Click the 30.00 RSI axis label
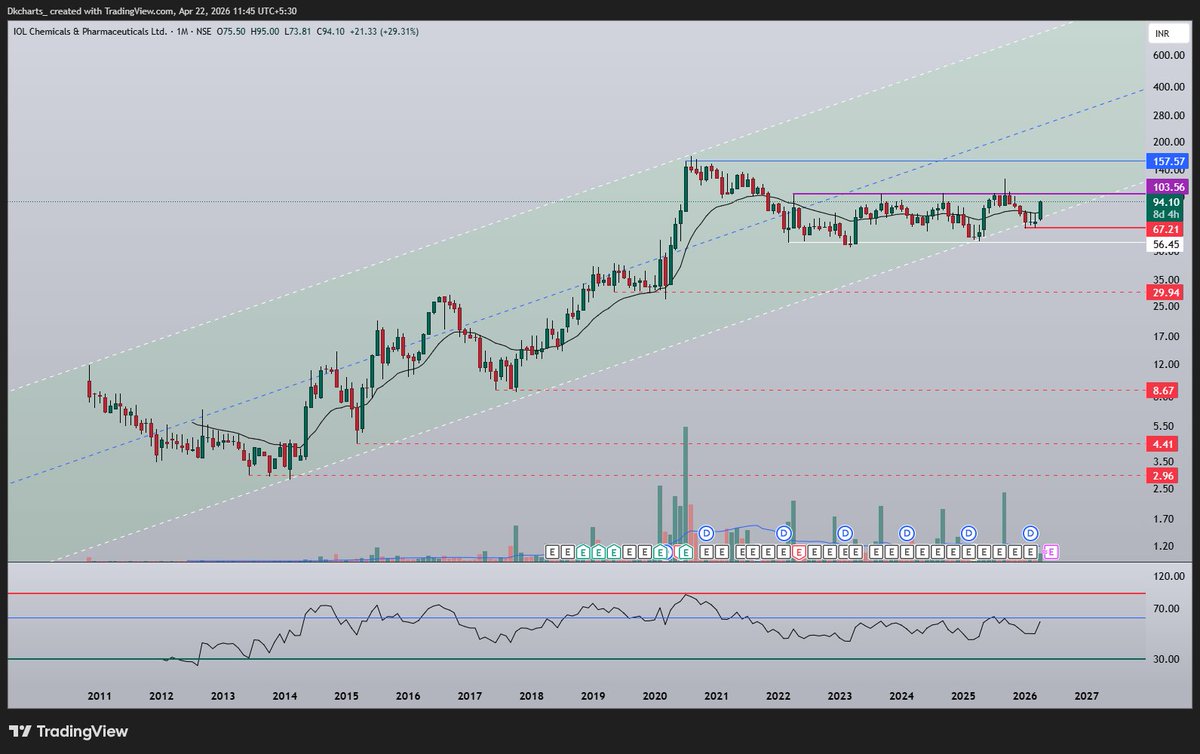Viewport: 1200px width, 754px height. pos(1168,658)
